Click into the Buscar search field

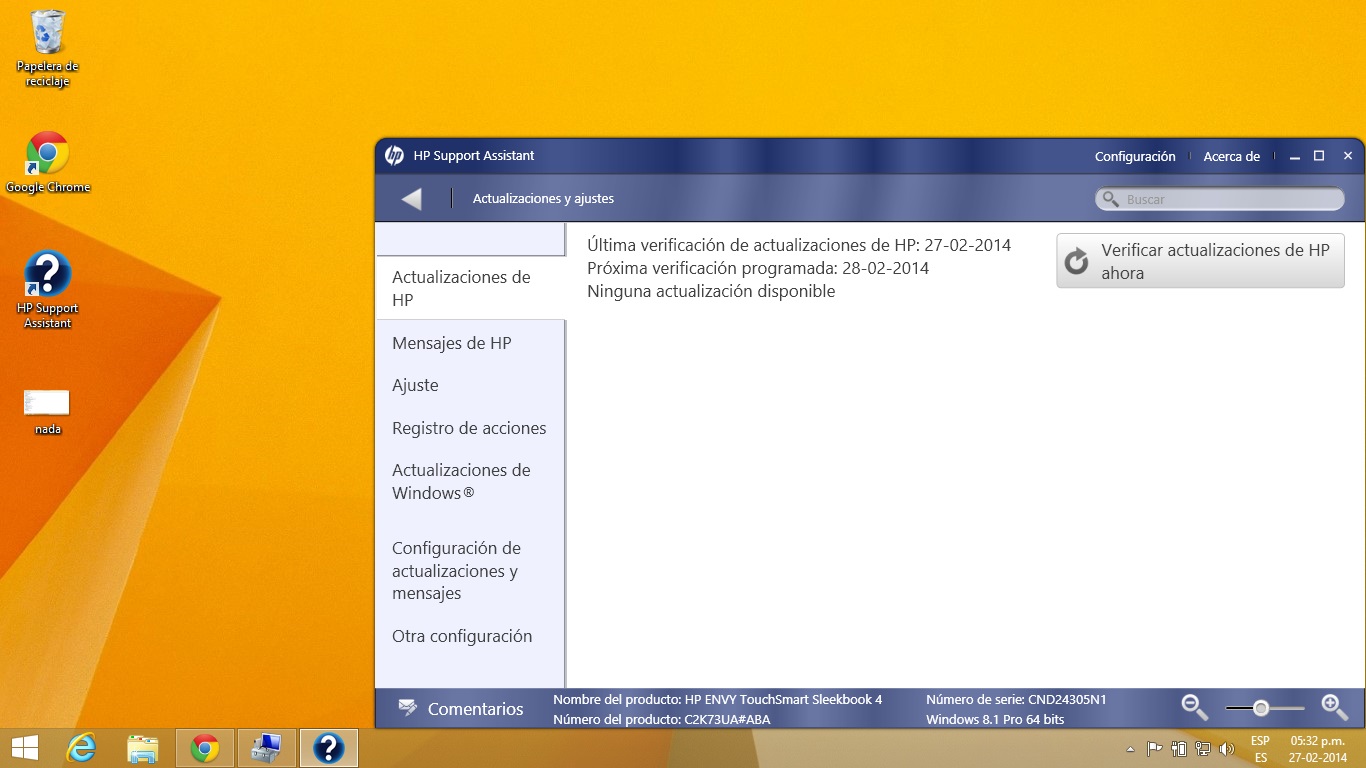coord(1220,199)
